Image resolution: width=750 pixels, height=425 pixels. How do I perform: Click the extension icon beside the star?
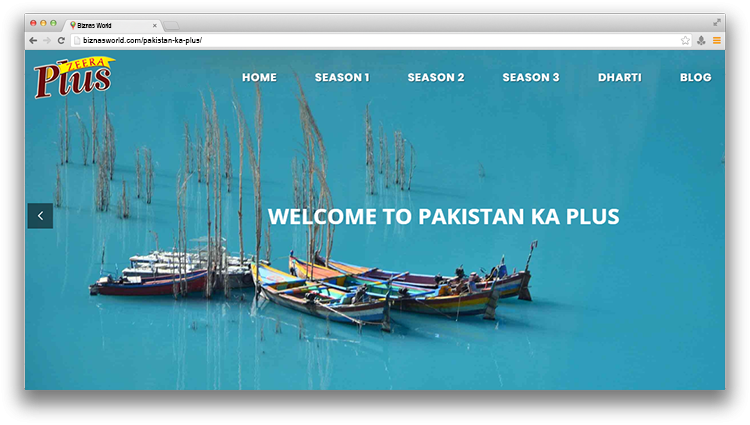tap(701, 40)
